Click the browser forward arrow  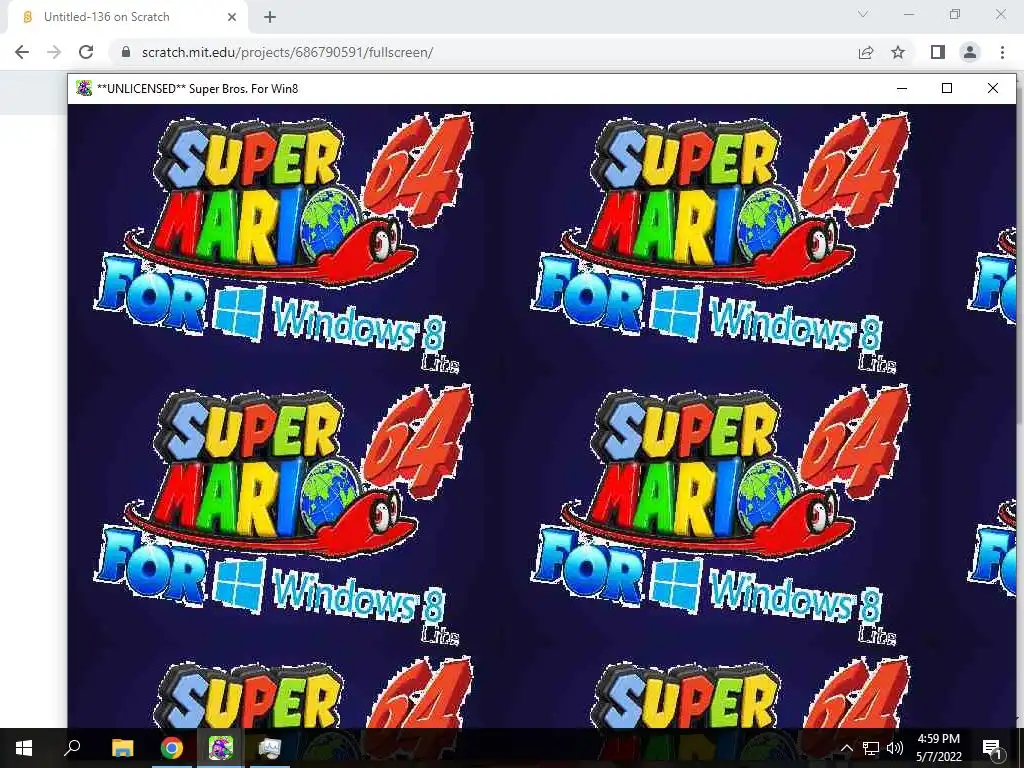[x=54, y=52]
